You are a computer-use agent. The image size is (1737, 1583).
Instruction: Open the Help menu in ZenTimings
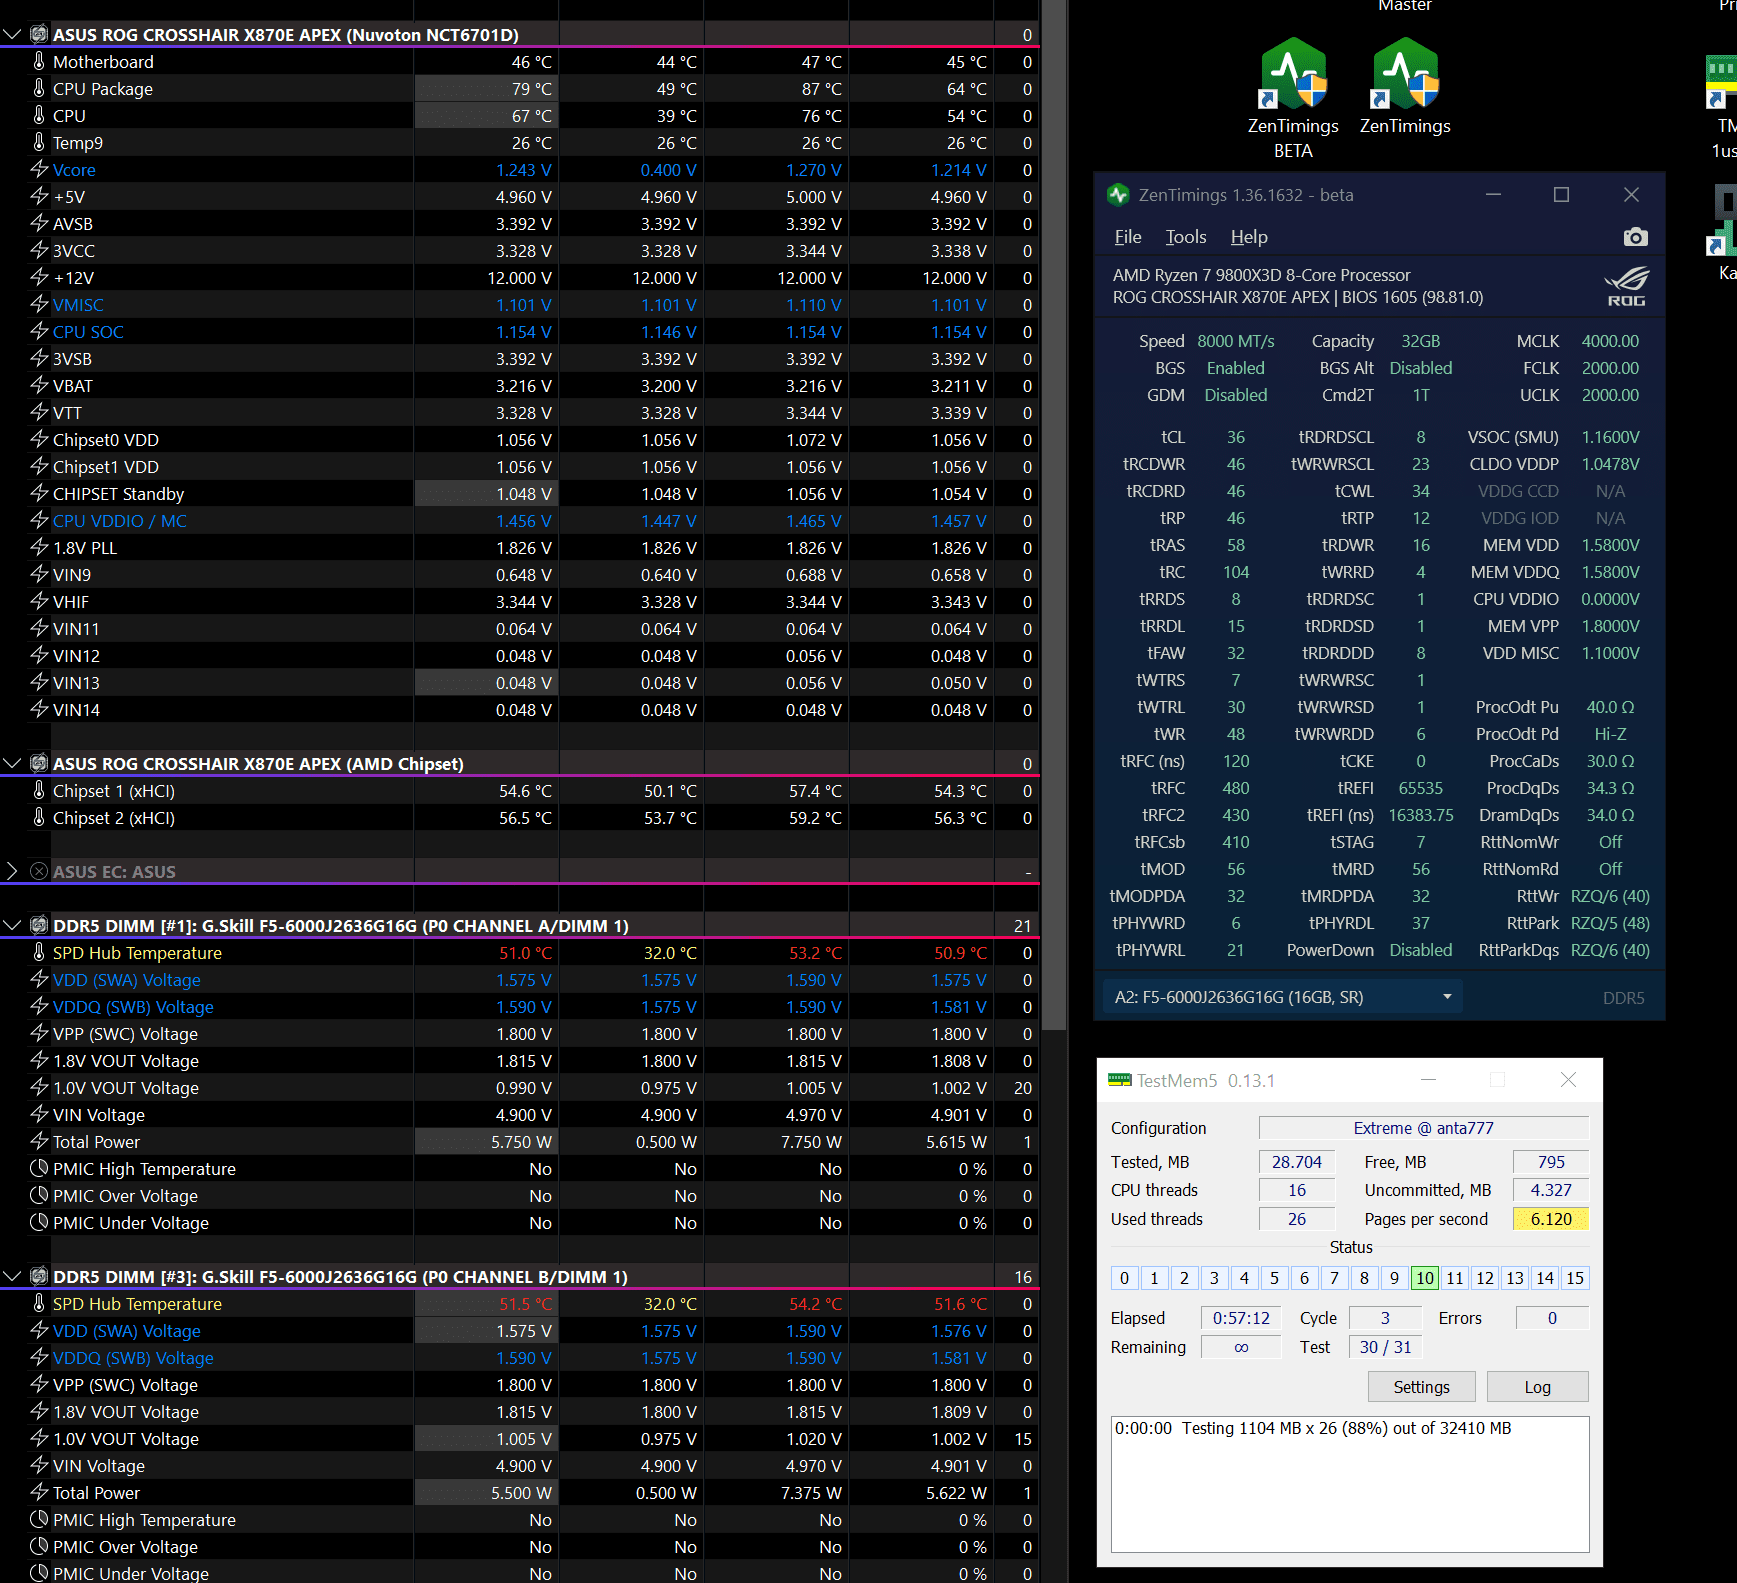tap(1249, 237)
